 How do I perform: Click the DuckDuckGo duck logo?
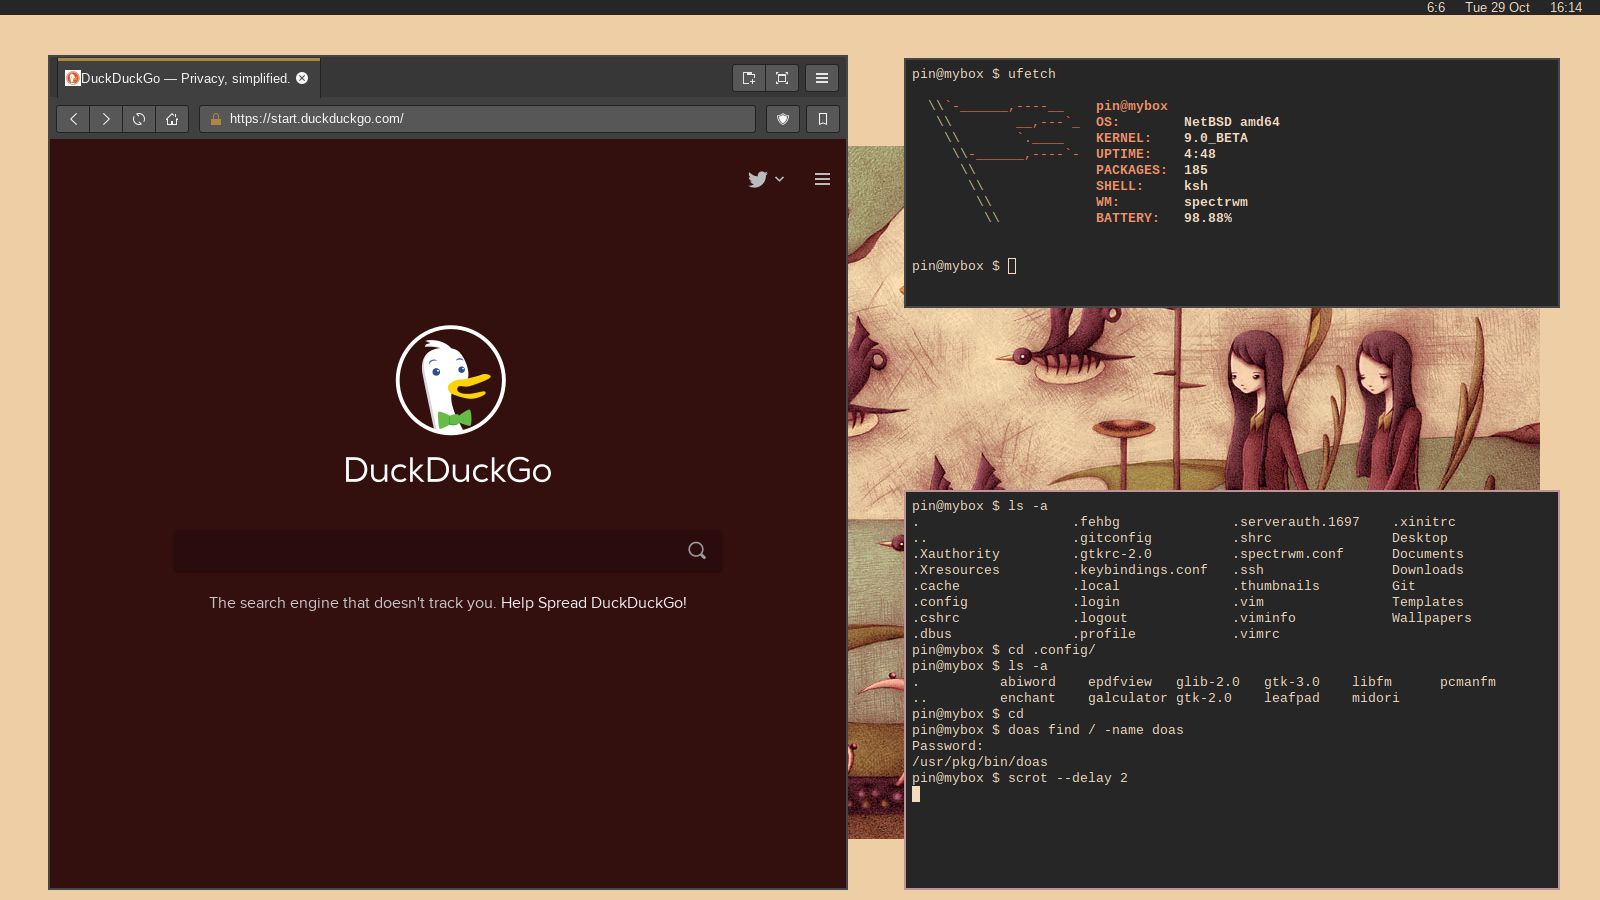point(452,380)
